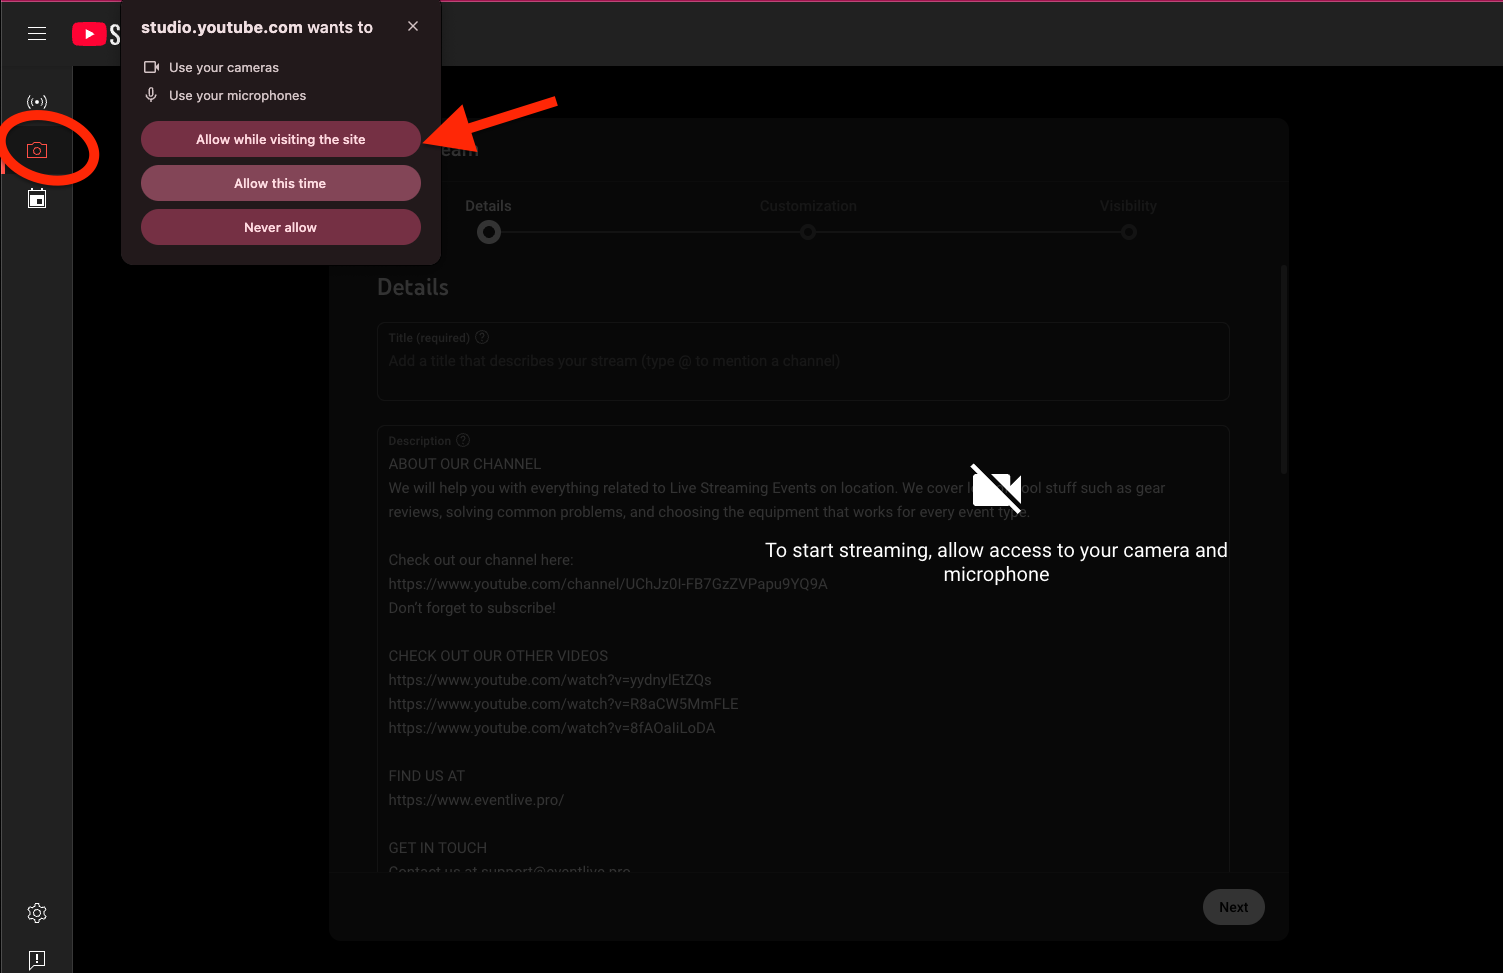Choose Allow this time
The width and height of the screenshot is (1503, 973).
point(280,183)
